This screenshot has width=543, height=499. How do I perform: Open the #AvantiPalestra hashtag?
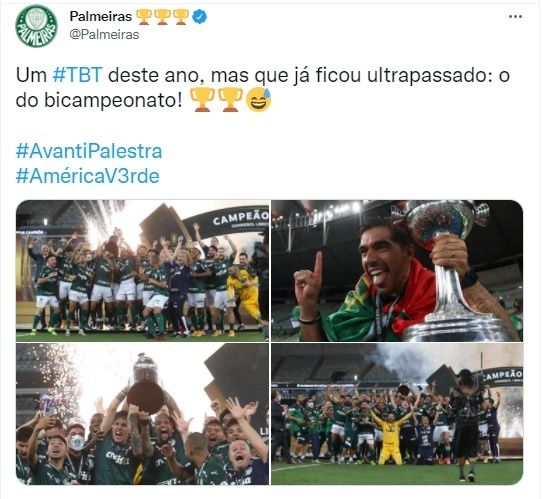point(89,151)
